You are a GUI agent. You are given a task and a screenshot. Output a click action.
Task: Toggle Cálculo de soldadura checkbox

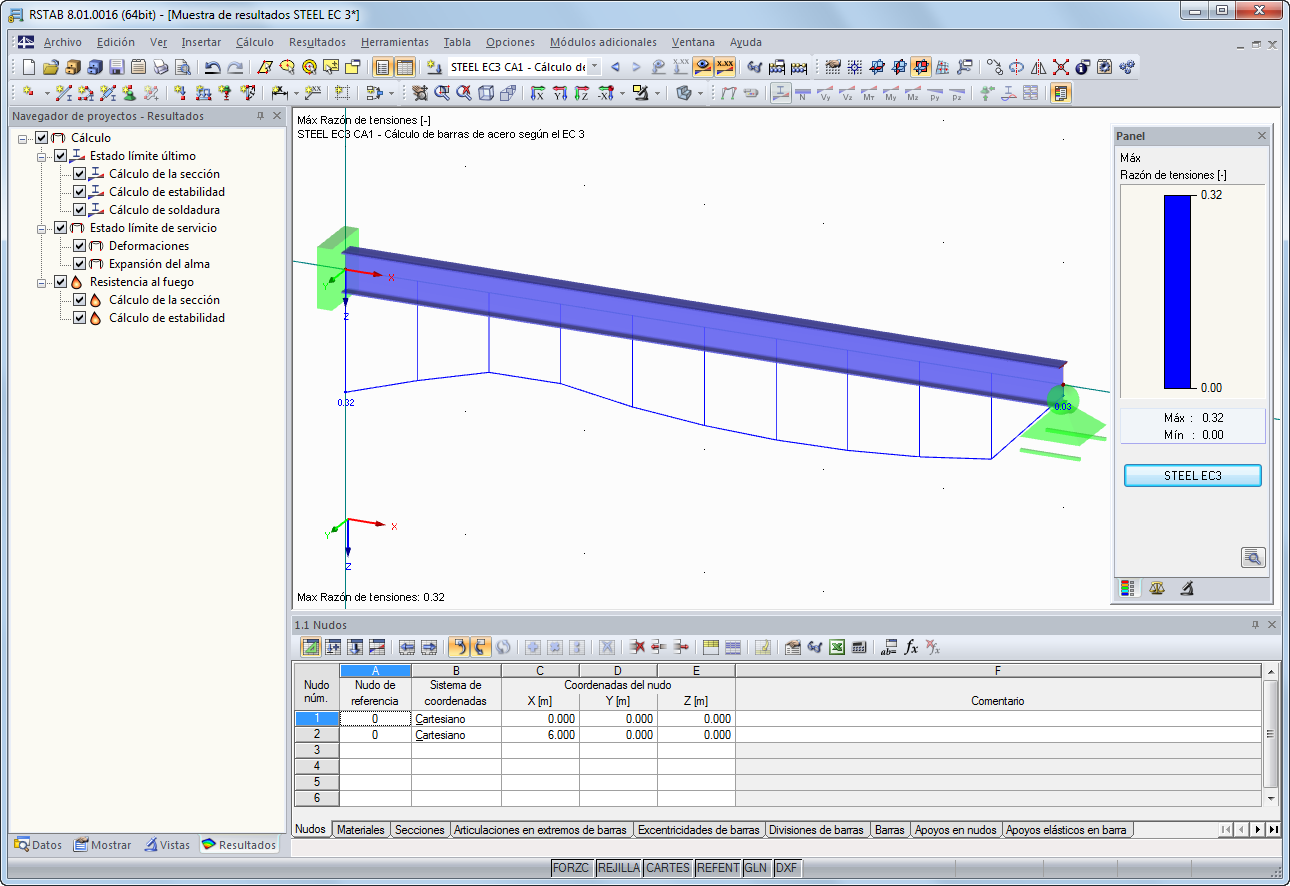pyautogui.click(x=79, y=210)
